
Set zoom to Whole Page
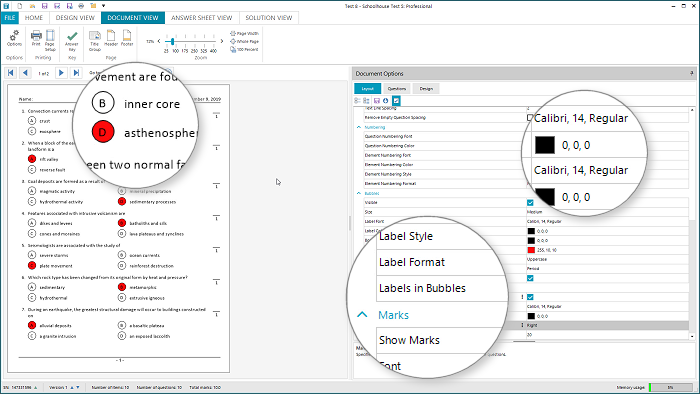coord(245,41)
